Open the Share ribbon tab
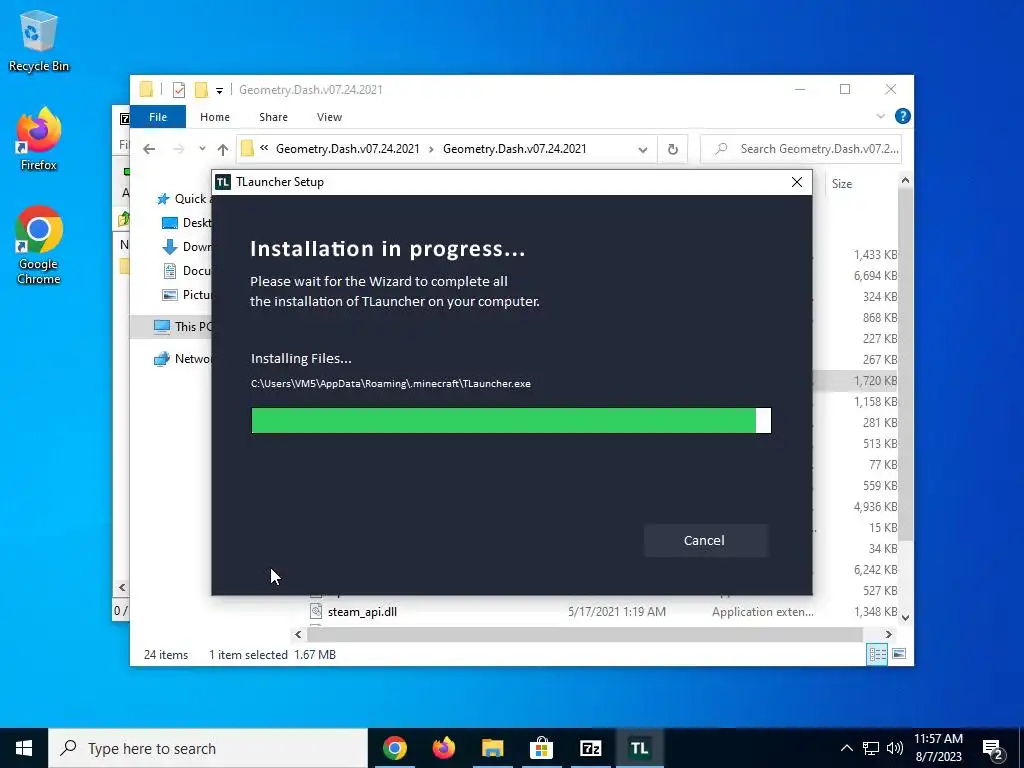This screenshot has height=768, width=1024. pos(273,117)
